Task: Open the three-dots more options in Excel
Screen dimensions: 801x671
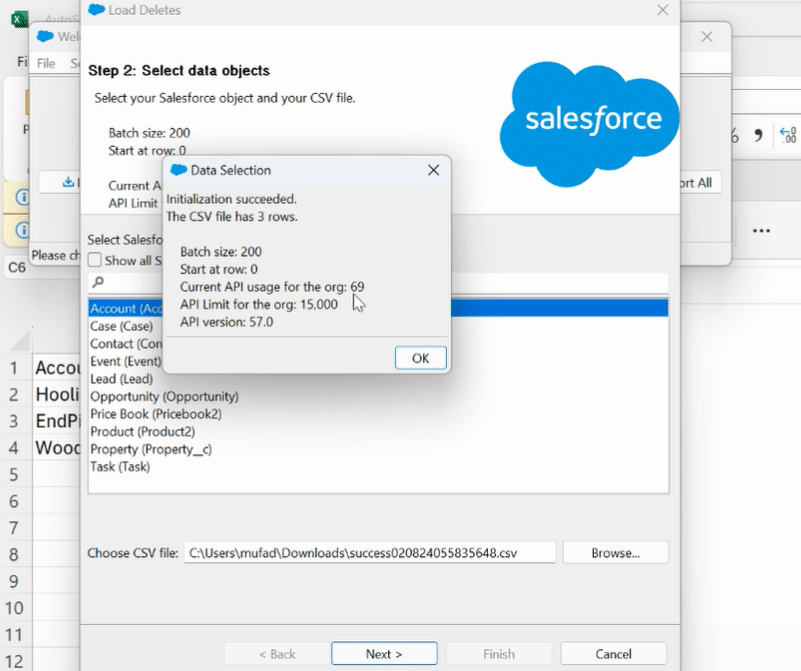Action: 761,231
